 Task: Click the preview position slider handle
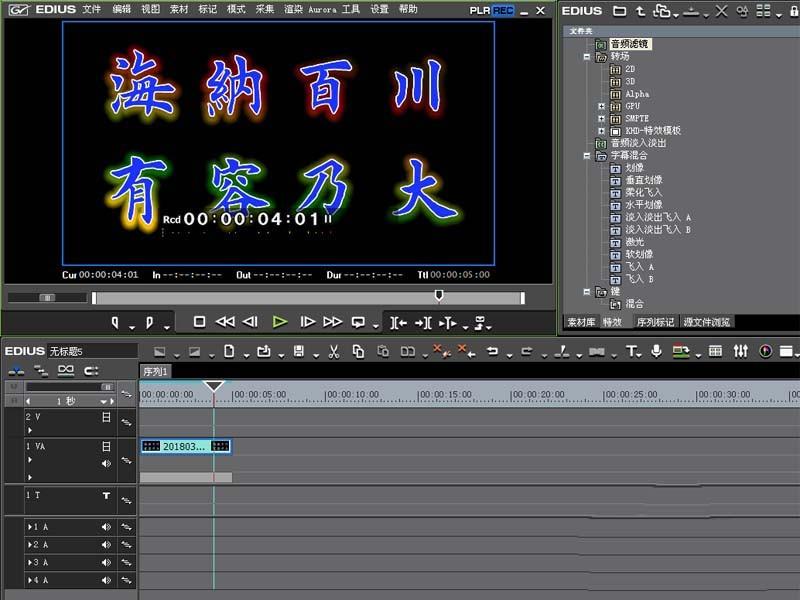tap(438, 295)
